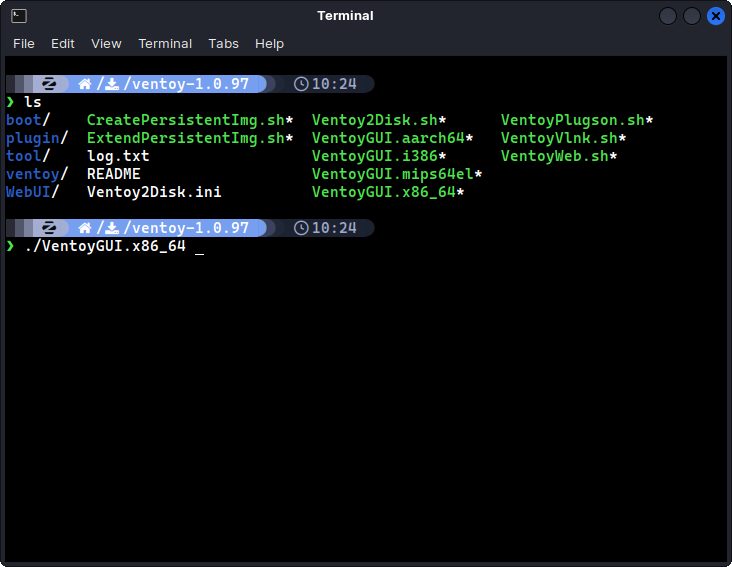Click ventoy-1.0.97 path in second prompt
This screenshot has height=567, width=732.
[190, 228]
